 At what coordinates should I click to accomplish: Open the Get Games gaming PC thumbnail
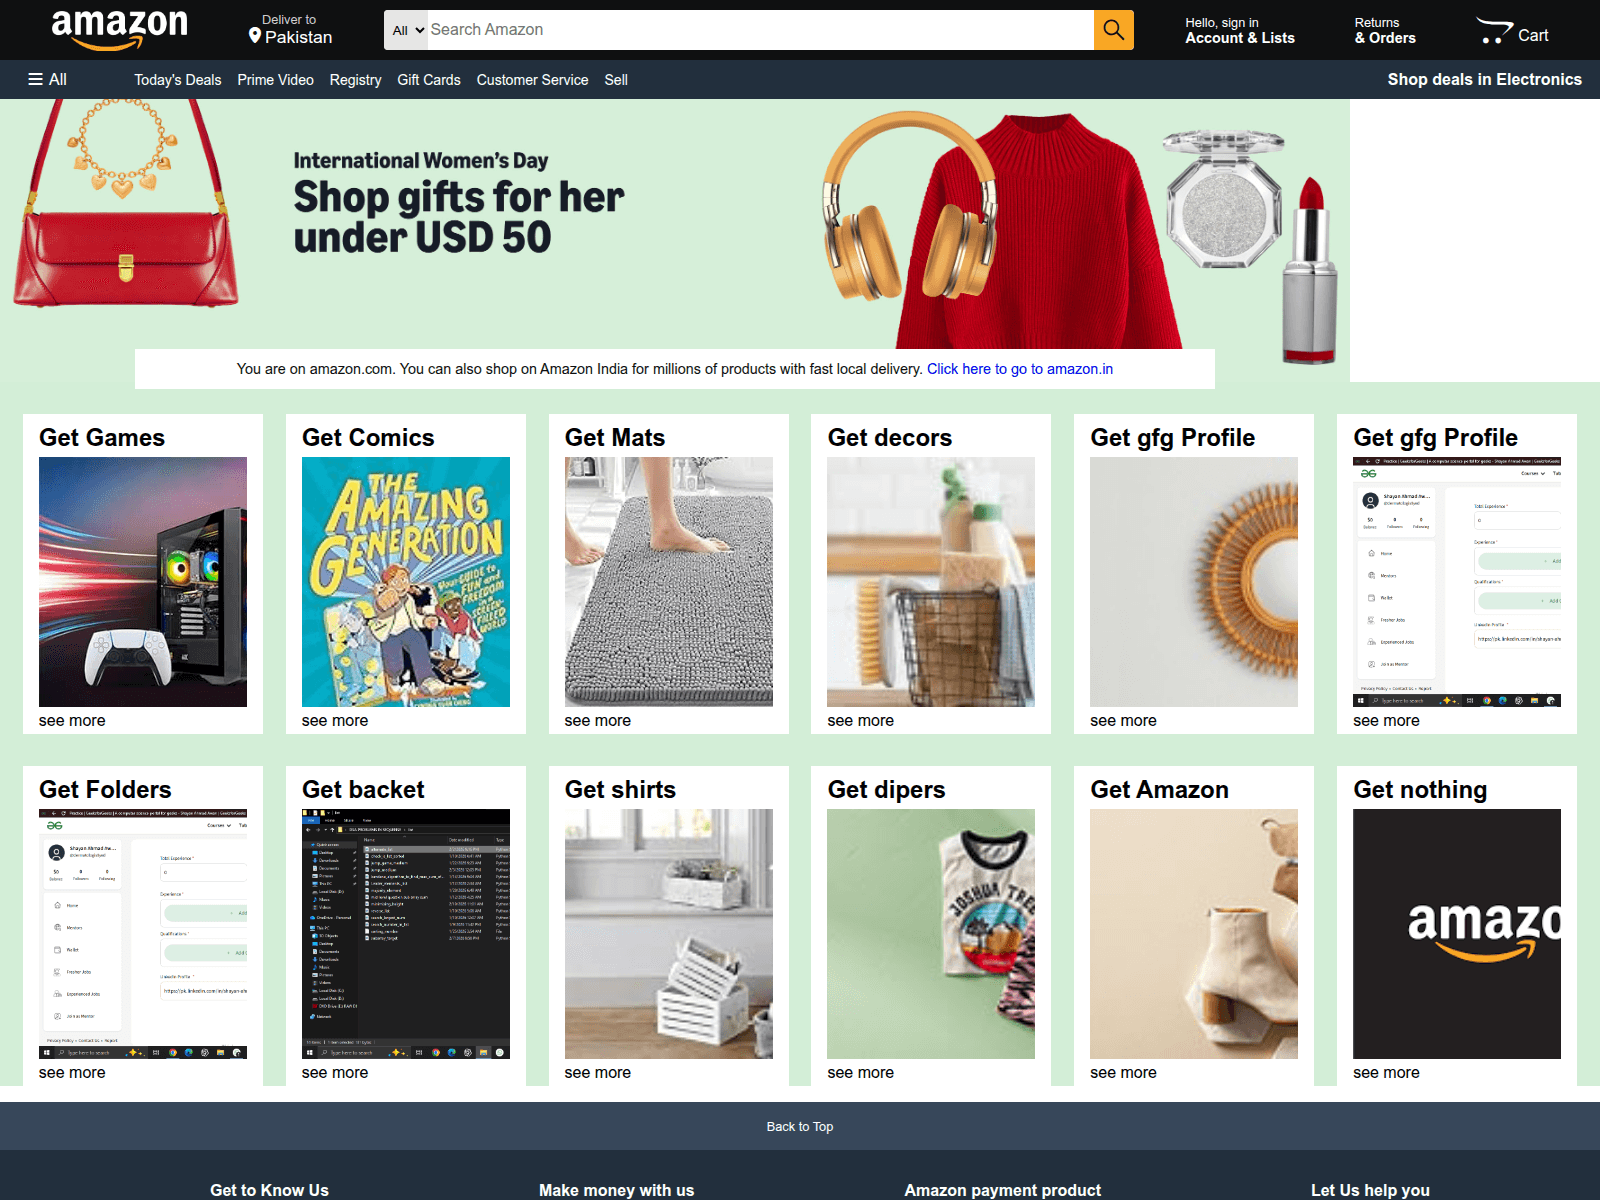tap(143, 582)
